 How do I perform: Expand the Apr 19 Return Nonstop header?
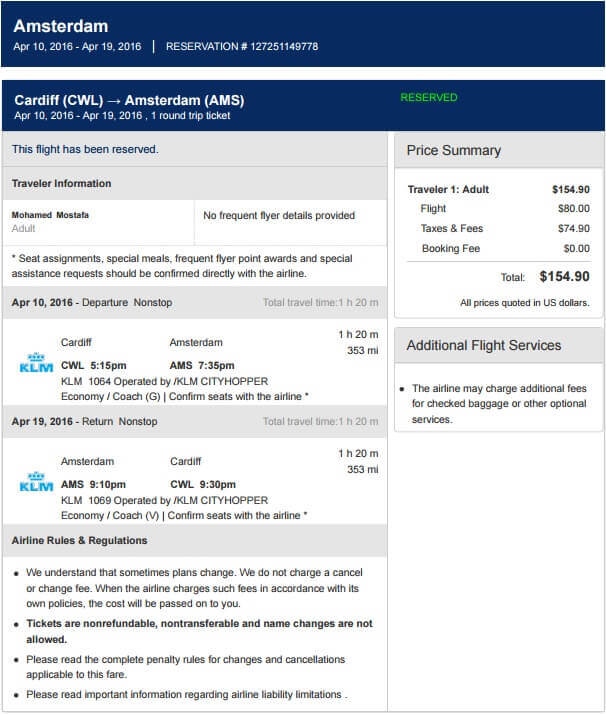click(84, 422)
